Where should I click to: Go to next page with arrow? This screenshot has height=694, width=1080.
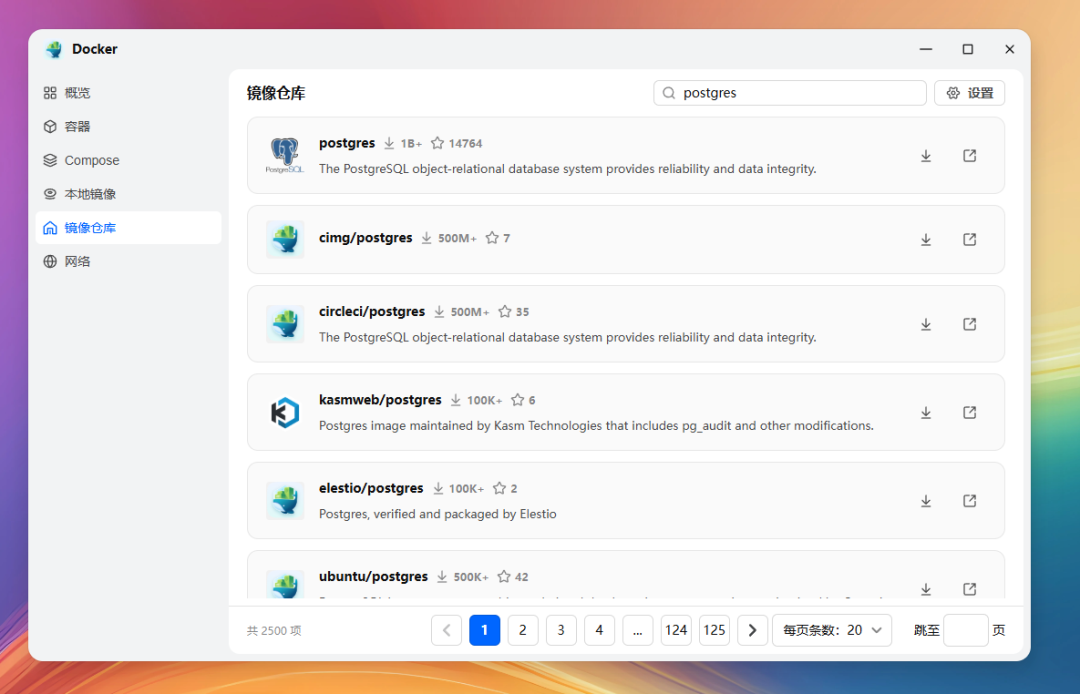752,630
